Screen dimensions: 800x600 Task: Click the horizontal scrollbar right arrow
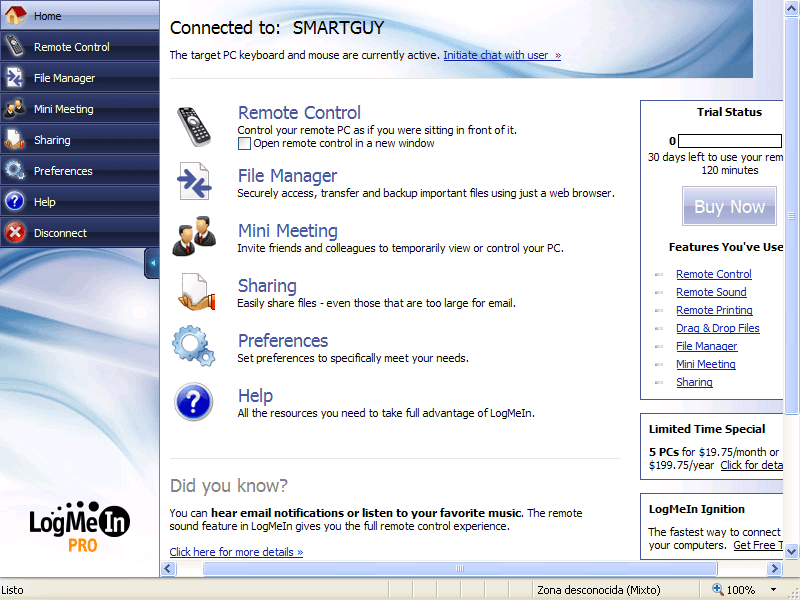774,569
